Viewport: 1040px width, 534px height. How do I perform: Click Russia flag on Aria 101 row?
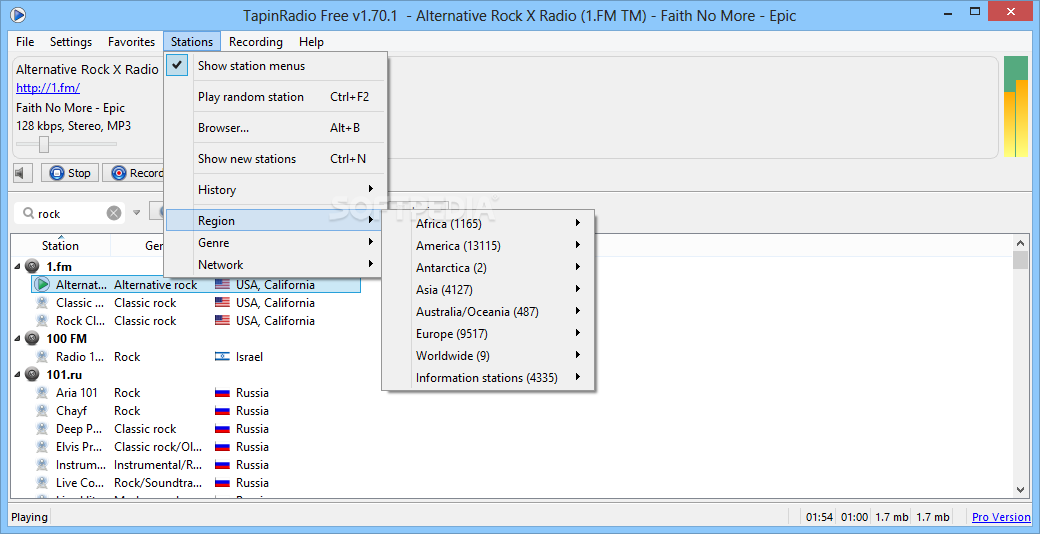(x=222, y=393)
